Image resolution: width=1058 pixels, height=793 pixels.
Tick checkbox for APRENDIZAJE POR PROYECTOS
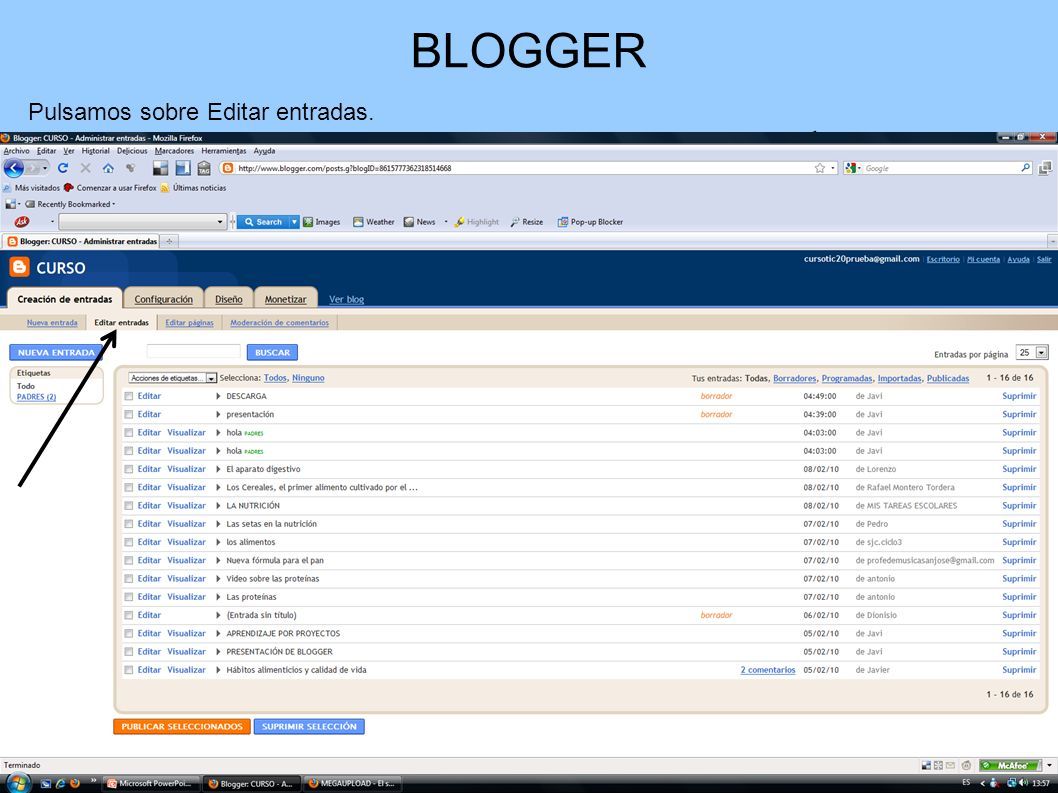(x=128, y=633)
